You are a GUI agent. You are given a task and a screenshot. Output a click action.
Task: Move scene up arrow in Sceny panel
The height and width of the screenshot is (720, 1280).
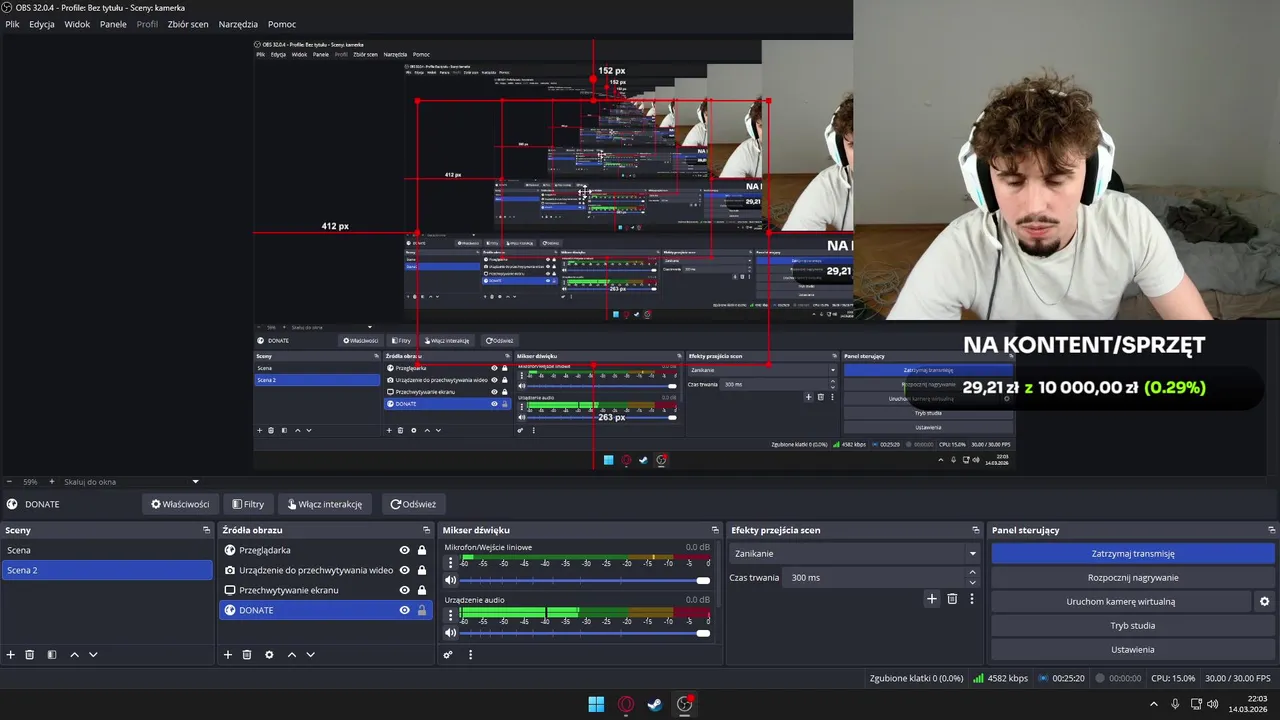(74, 655)
